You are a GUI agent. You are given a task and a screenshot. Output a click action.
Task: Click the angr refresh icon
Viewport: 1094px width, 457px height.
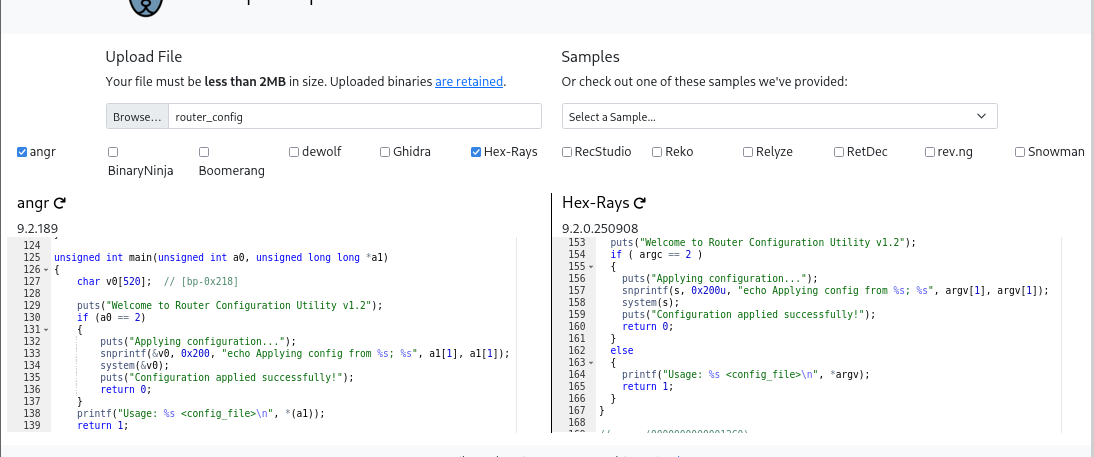tap(60, 204)
